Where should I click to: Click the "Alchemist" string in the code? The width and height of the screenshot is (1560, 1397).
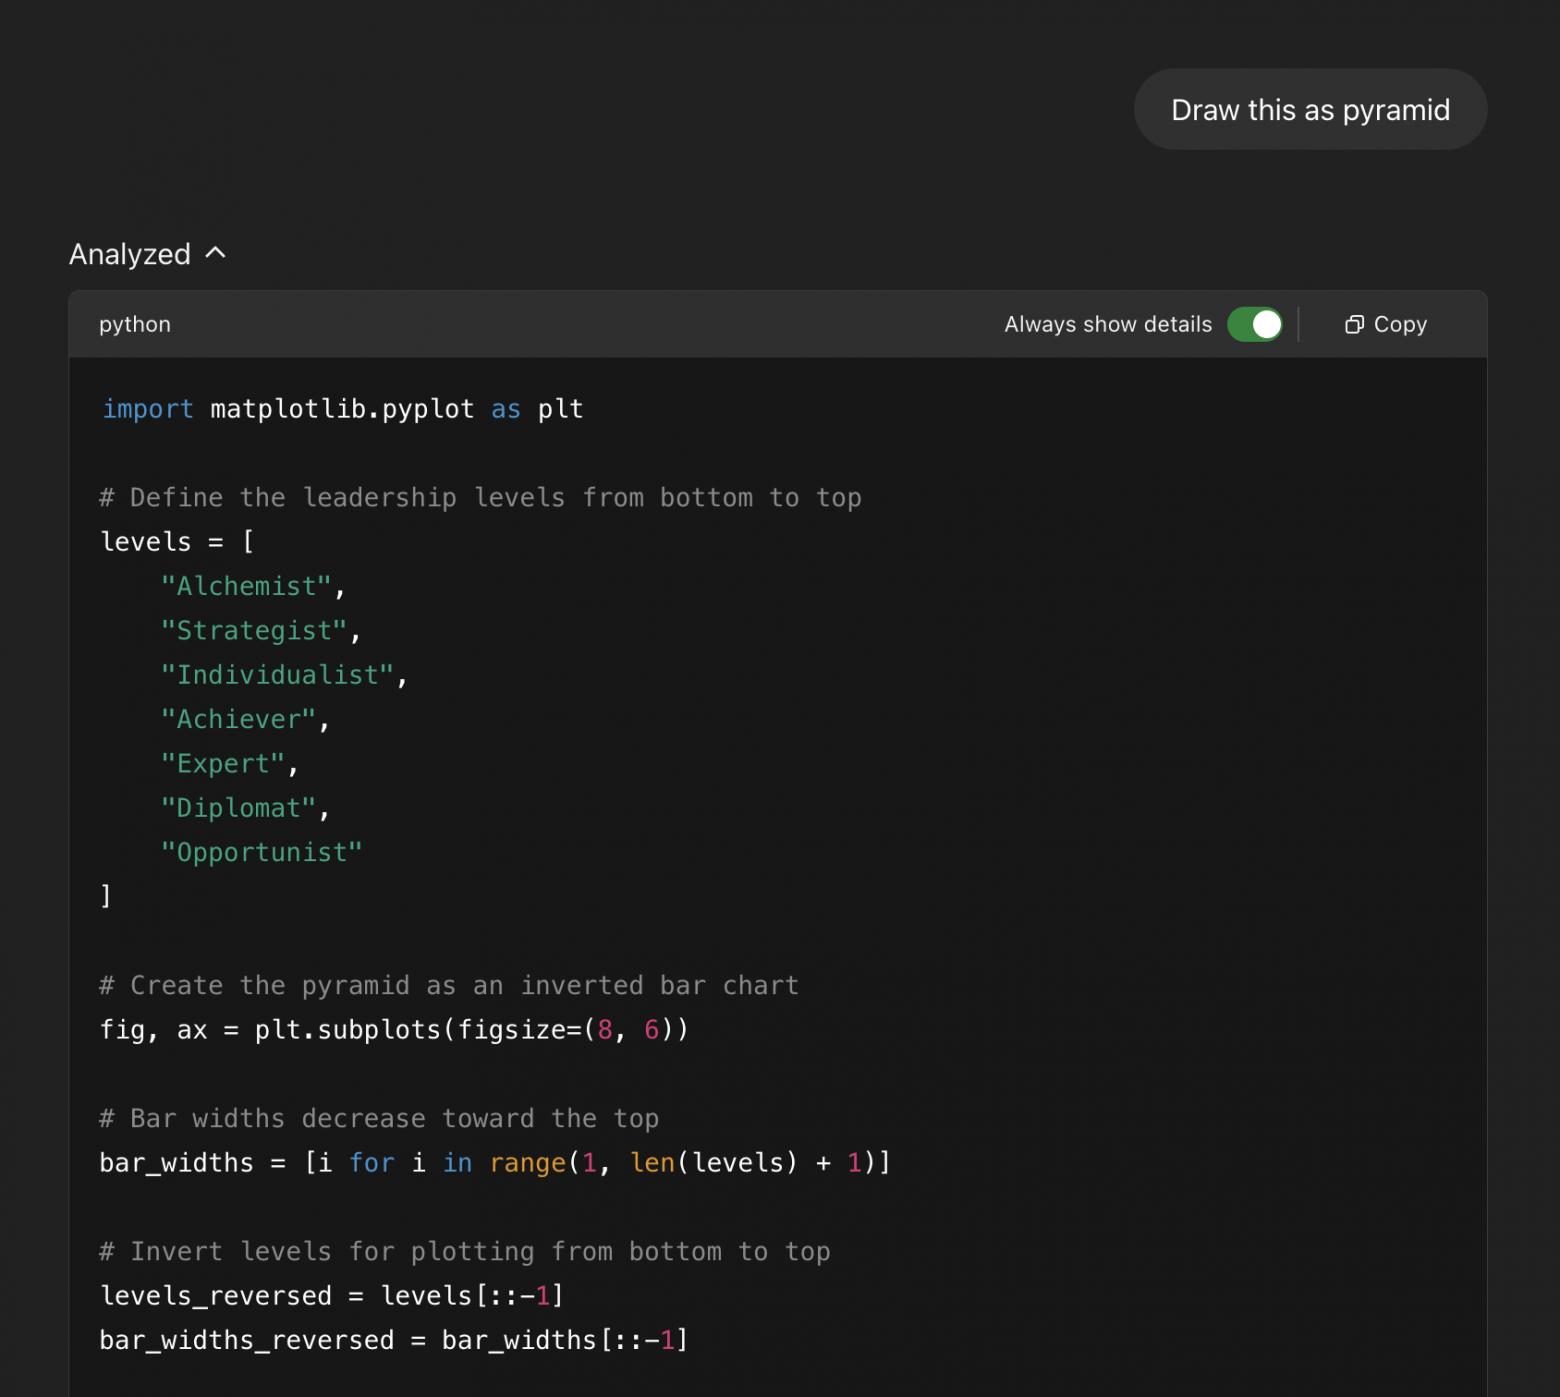[246, 586]
